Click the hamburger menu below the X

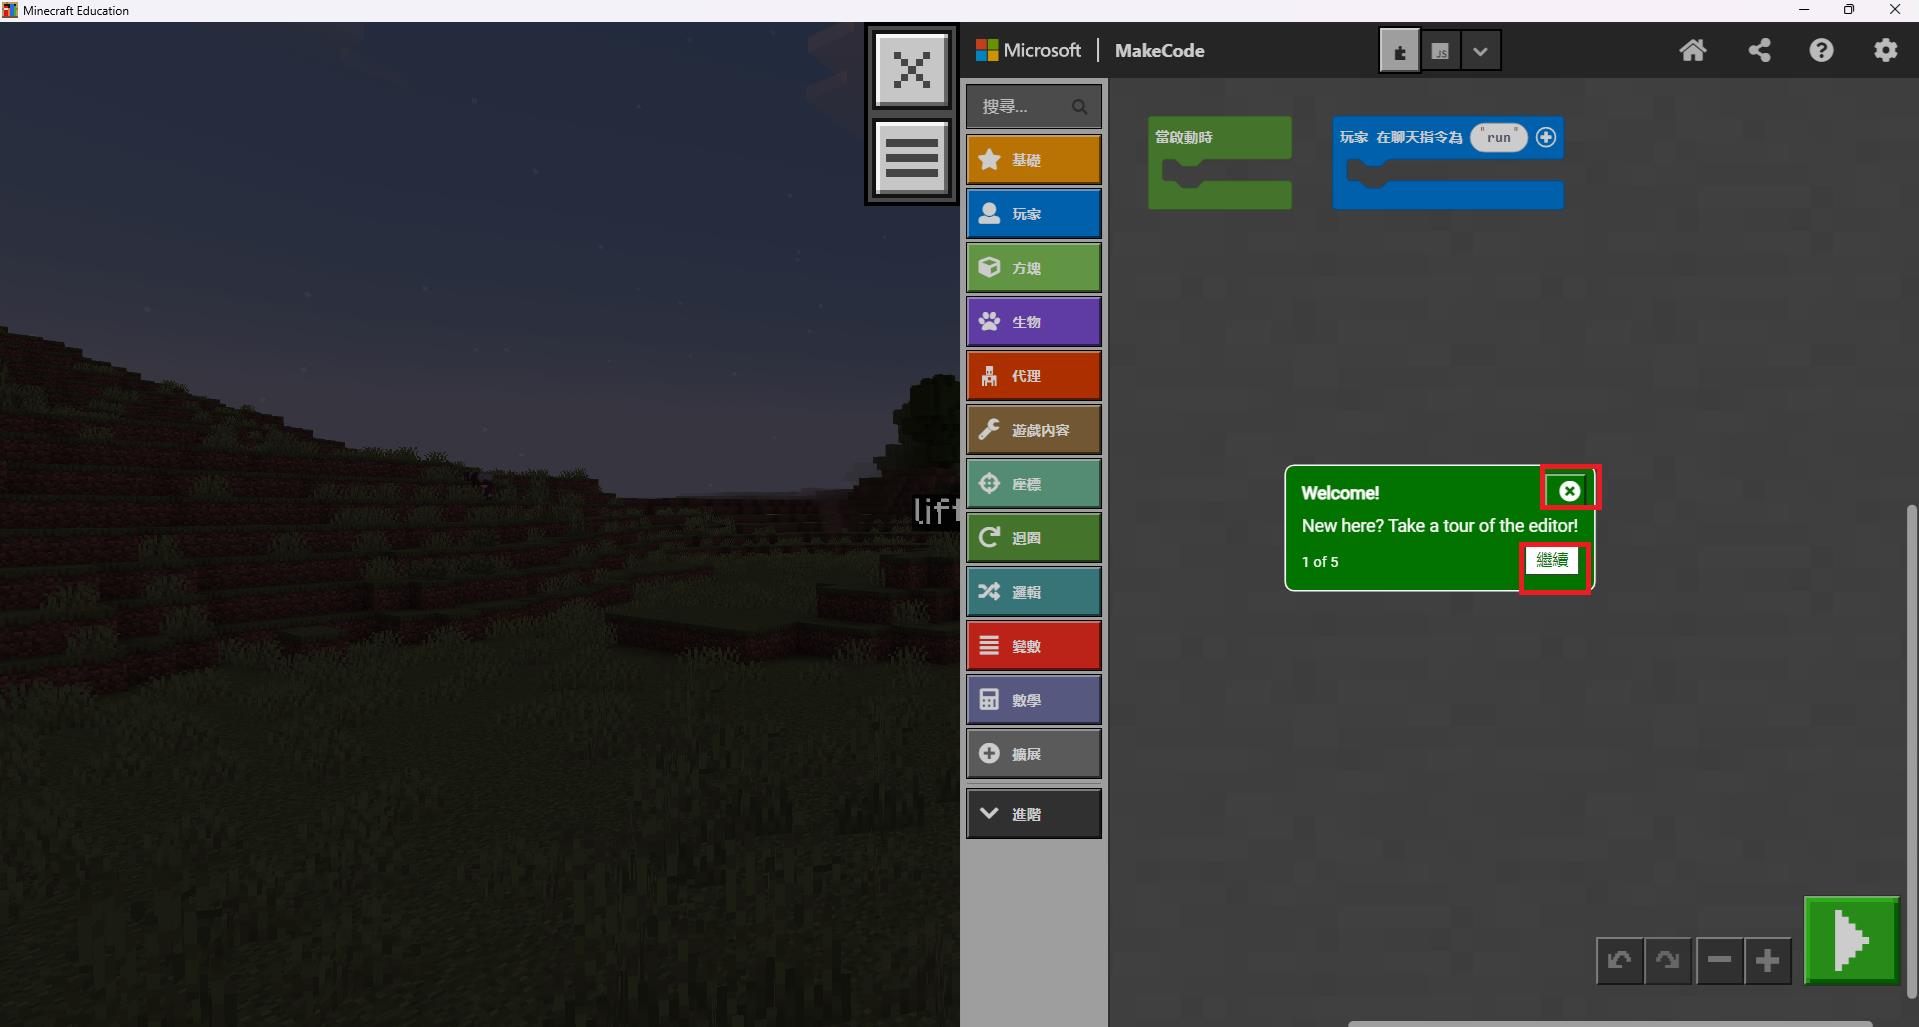tap(911, 158)
